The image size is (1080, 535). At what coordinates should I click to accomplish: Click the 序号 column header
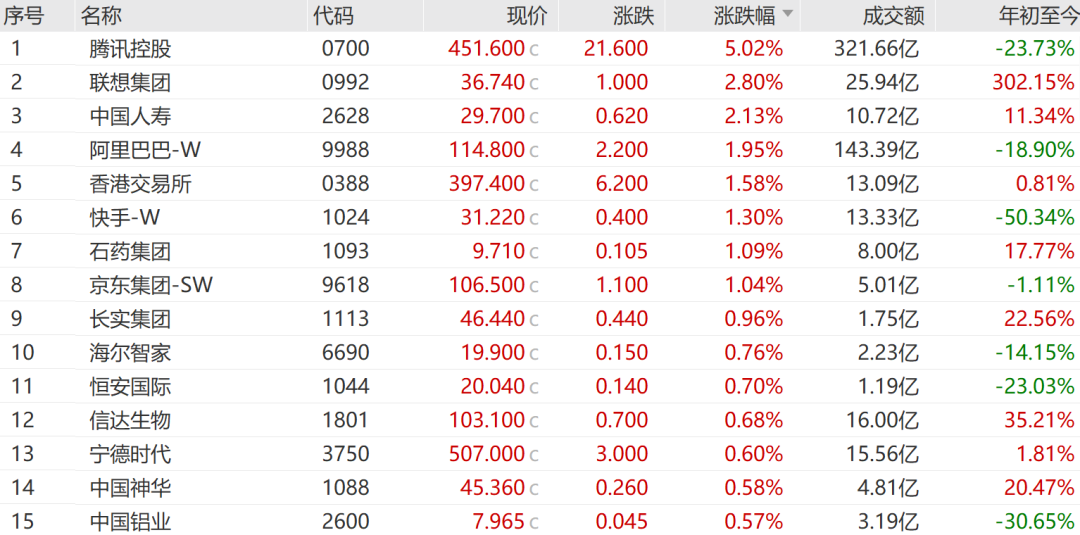coord(23,15)
